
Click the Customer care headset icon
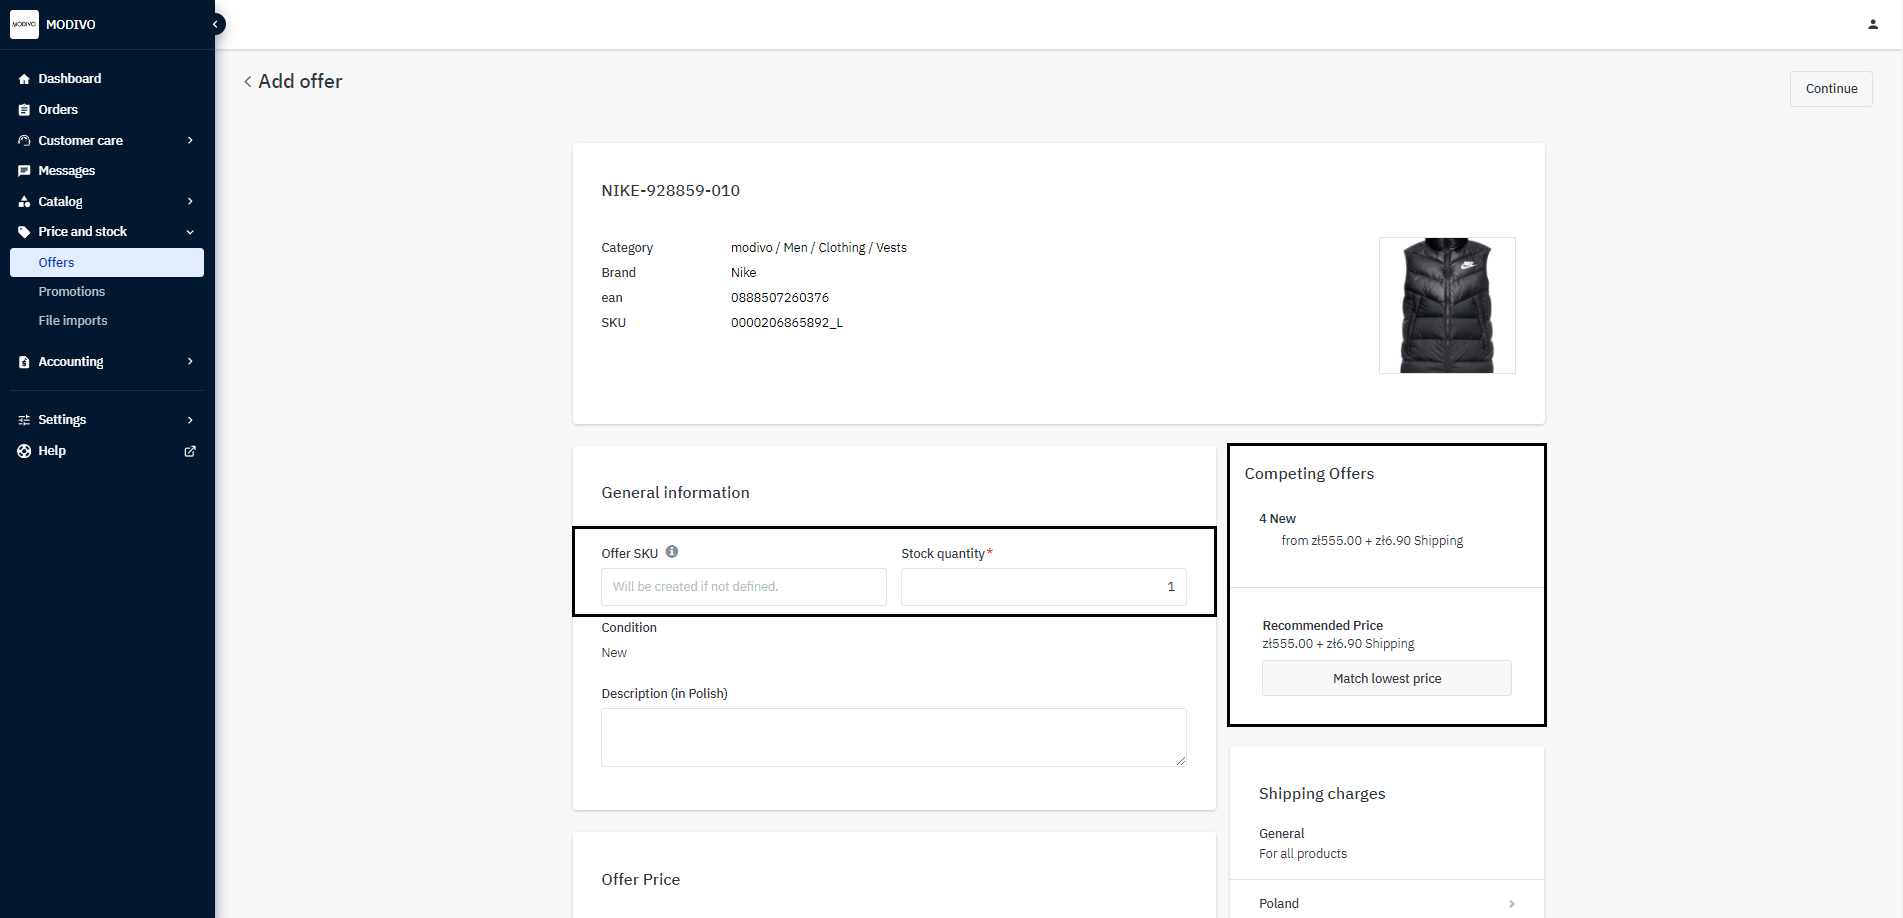[x=24, y=141]
